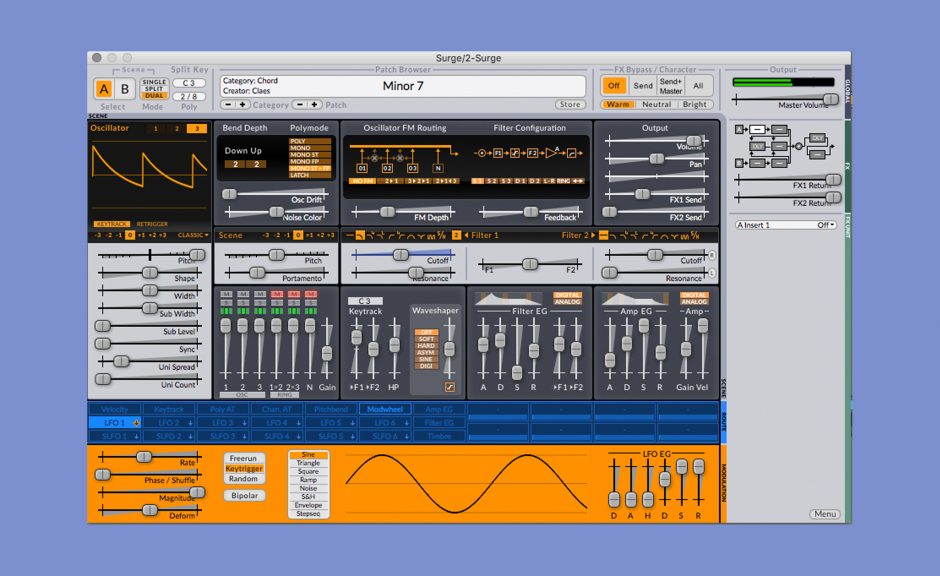940x576 pixels.
Task: Enable Keytrigger mode for the LFO
Action: [x=245, y=470]
